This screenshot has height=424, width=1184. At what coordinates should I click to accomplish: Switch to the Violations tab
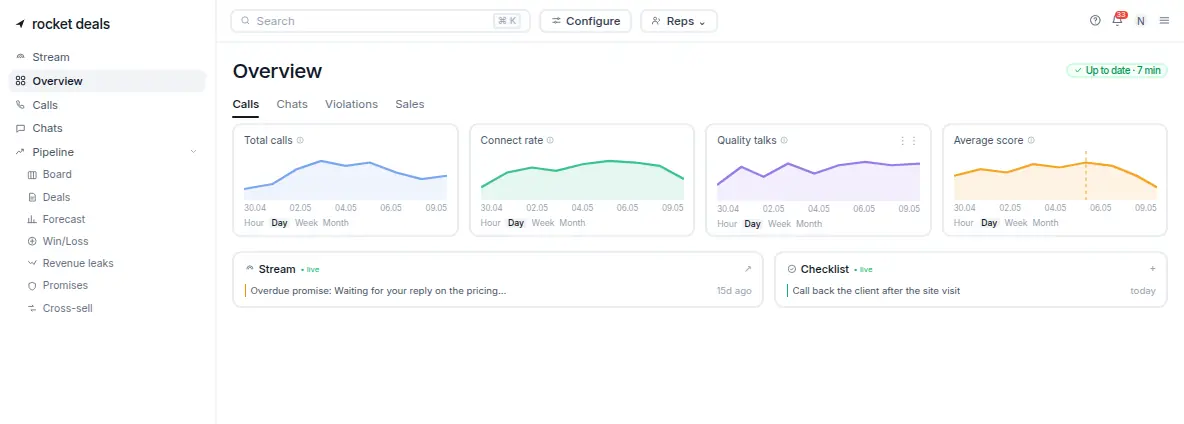coord(351,104)
